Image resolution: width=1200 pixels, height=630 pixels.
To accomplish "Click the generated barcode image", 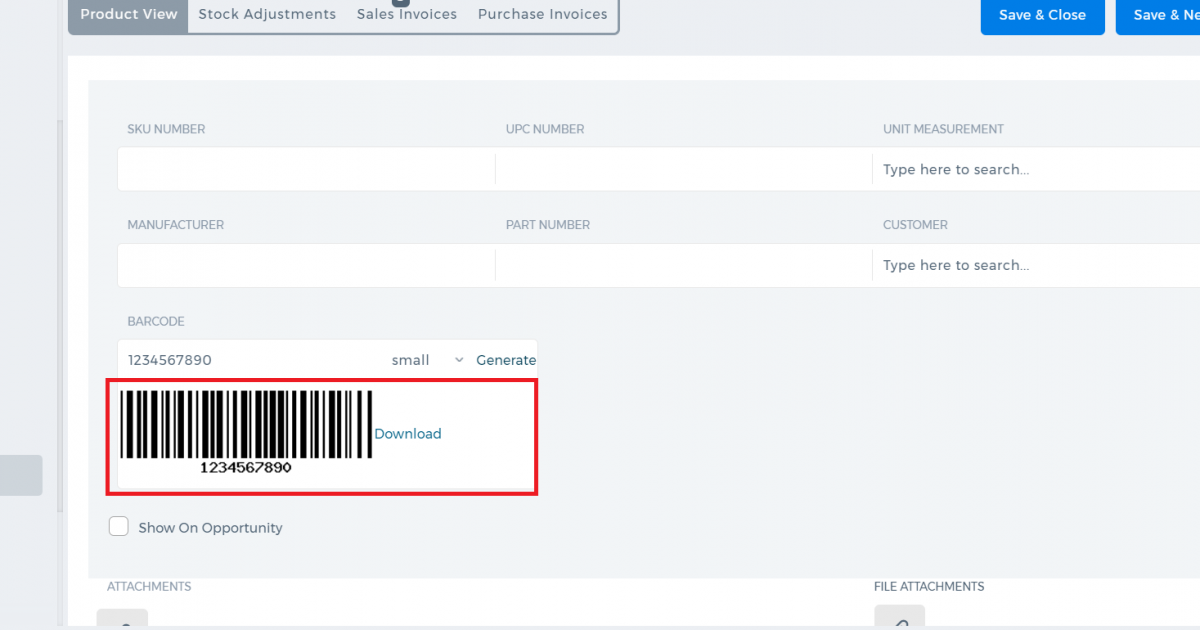I will pos(246,431).
